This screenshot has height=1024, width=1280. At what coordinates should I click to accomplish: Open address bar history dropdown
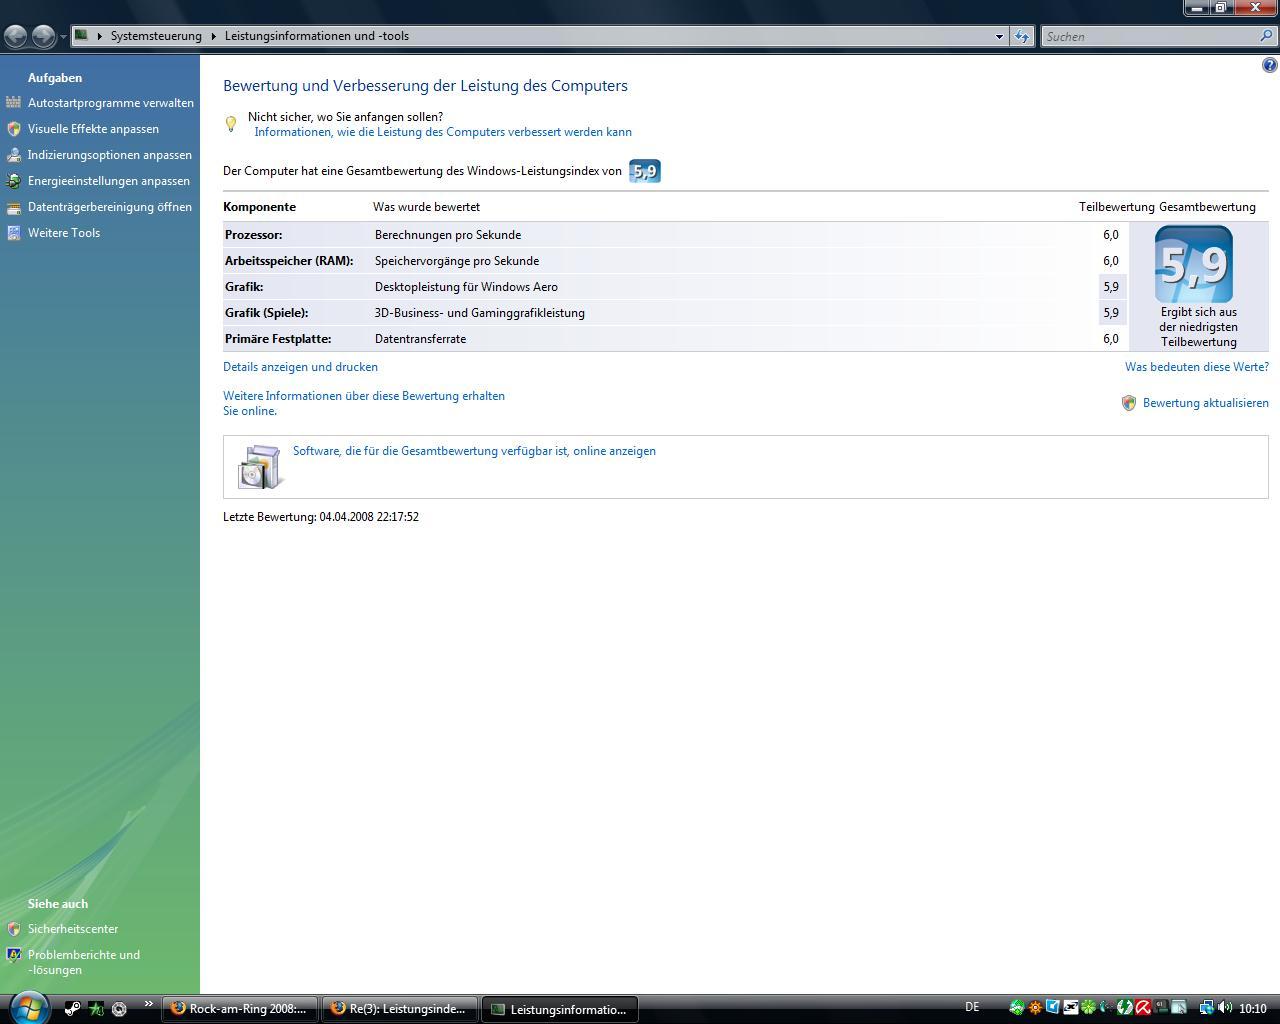(998, 37)
